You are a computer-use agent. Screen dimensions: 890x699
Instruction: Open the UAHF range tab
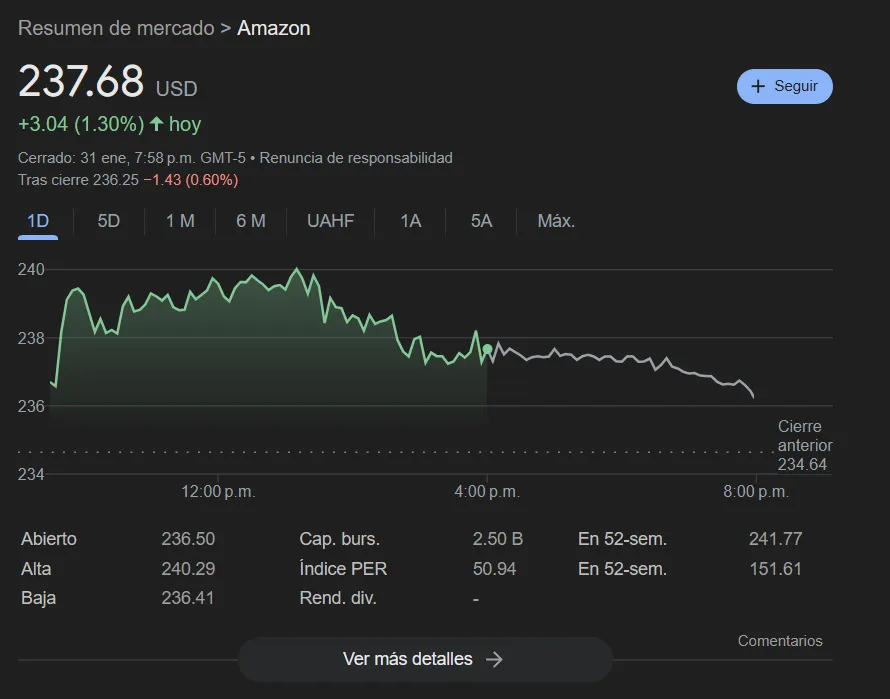tap(330, 221)
